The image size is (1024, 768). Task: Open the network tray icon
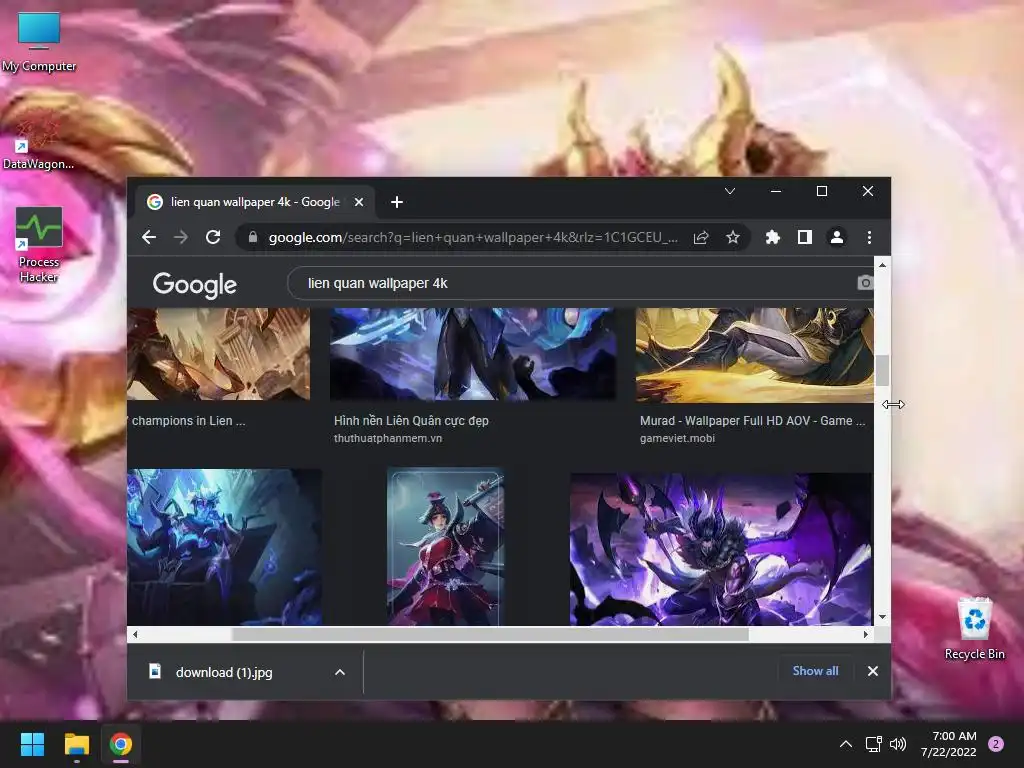[x=873, y=744]
